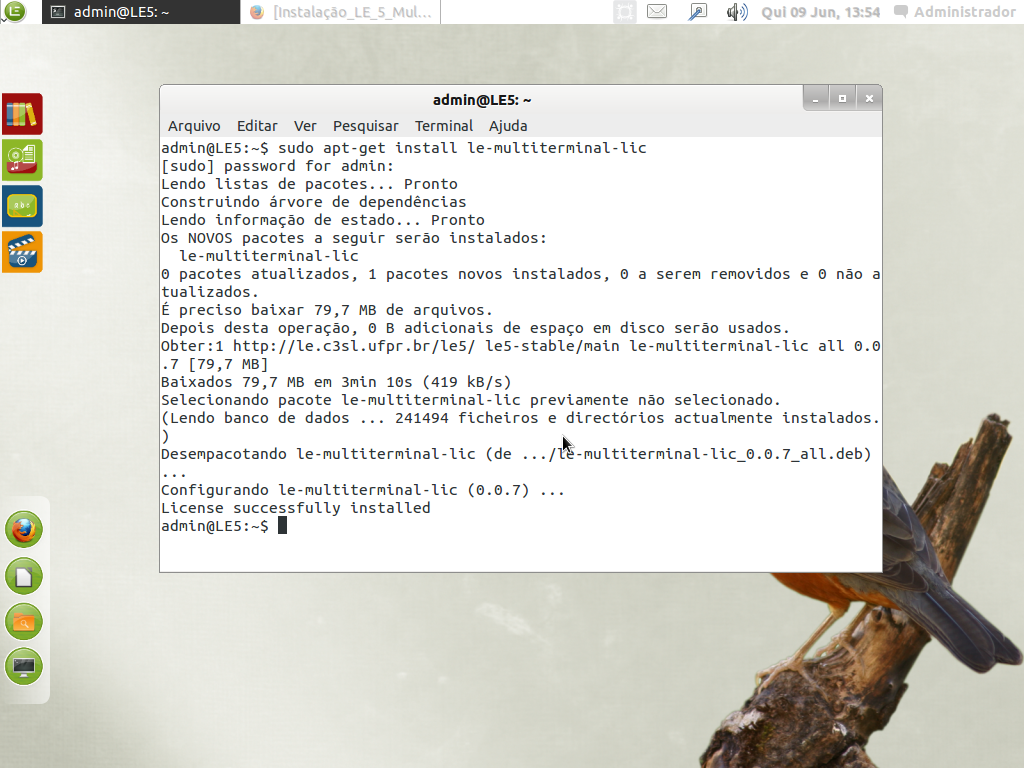Click the URL http://le.c3sl.ufpr.br/le5/ in the terminal
The width and height of the screenshot is (1024, 768).
click(x=355, y=346)
